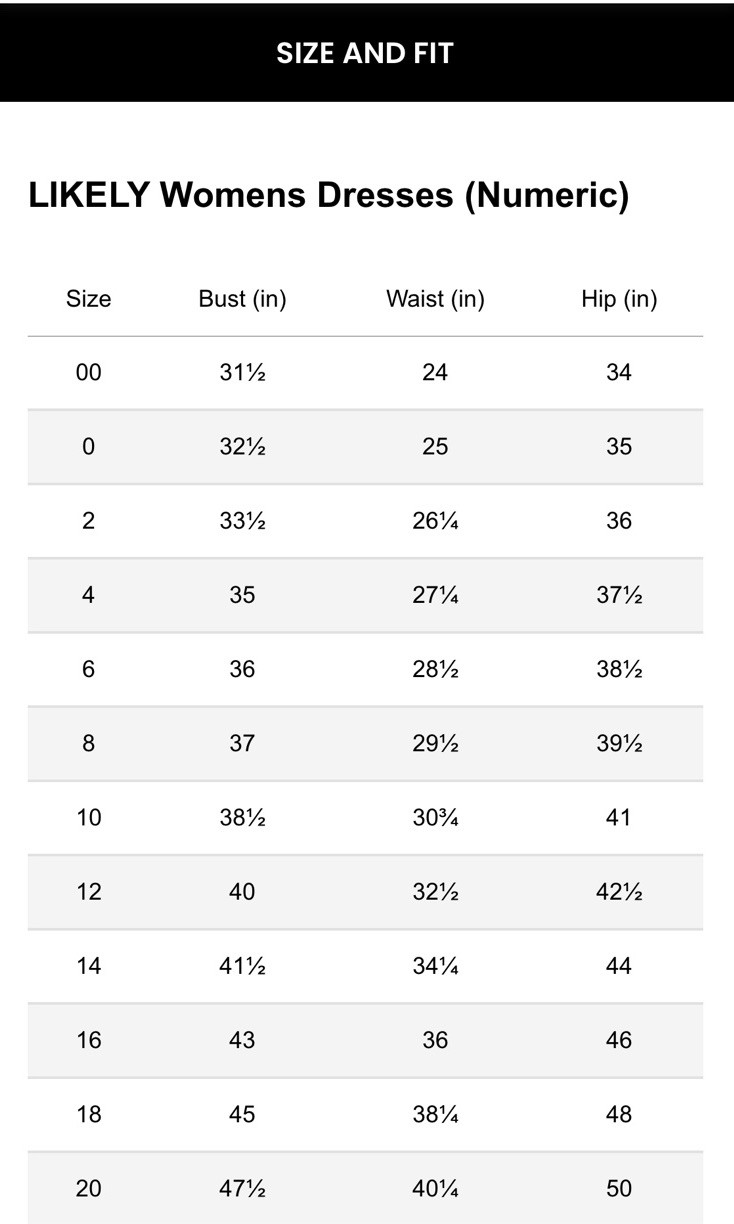Select the size 16 row label

(88, 1040)
